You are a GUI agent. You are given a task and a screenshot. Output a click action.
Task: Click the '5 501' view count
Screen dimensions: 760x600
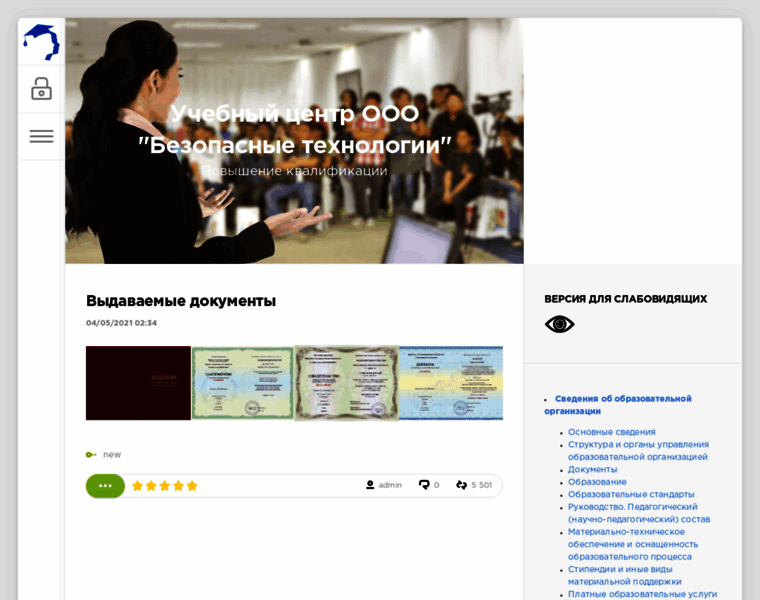point(482,485)
